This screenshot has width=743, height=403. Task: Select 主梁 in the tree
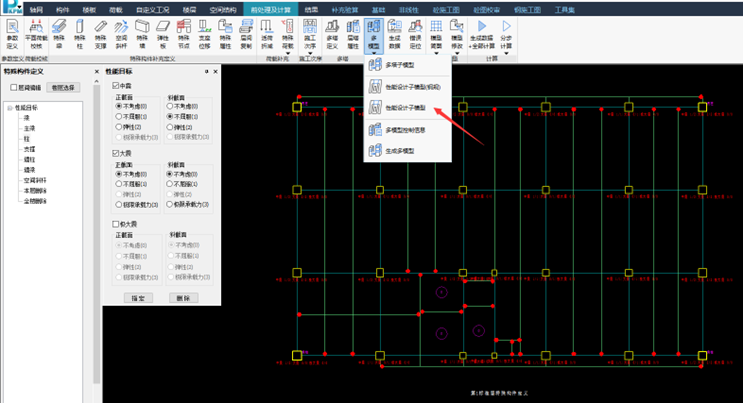point(29,128)
